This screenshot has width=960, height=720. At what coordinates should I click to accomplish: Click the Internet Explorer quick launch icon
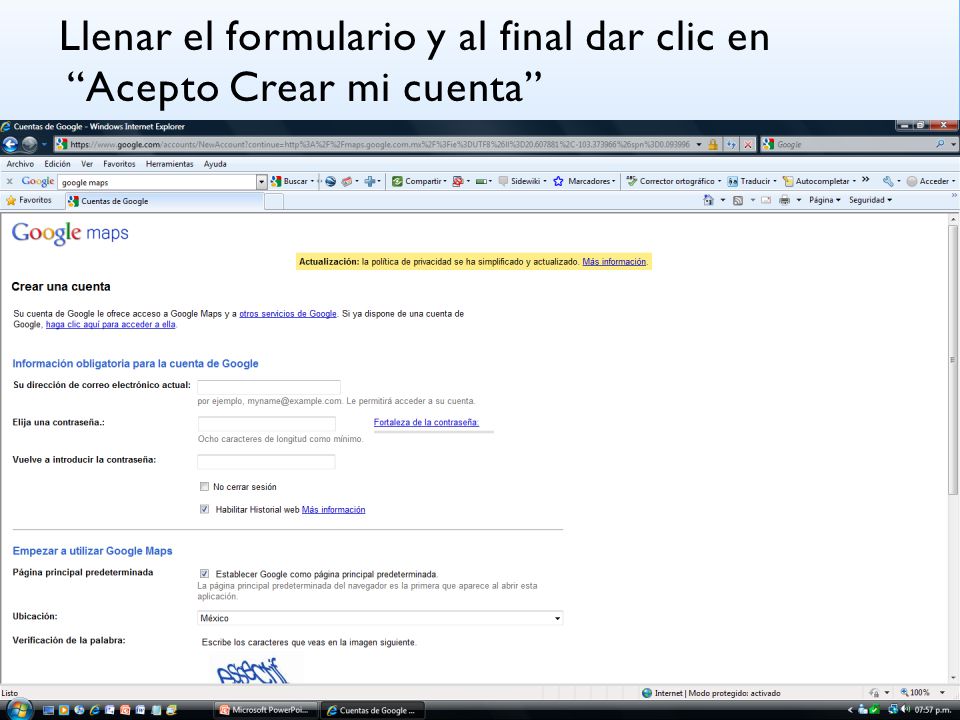point(94,710)
